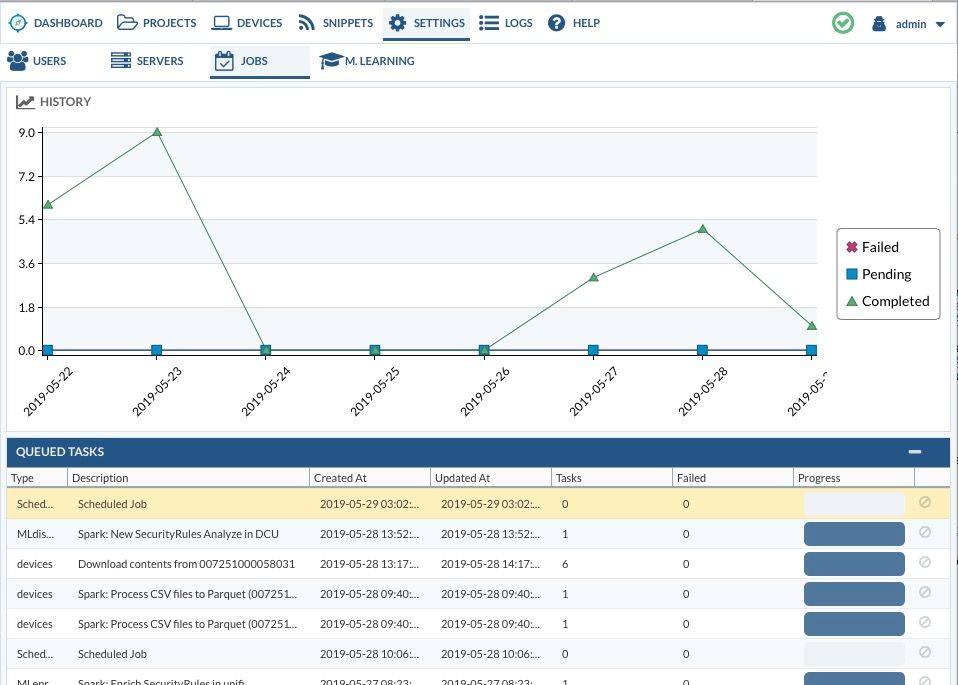The height and width of the screenshot is (685, 958).
Task: Open the Projects folder icon
Action: (x=126, y=23)
